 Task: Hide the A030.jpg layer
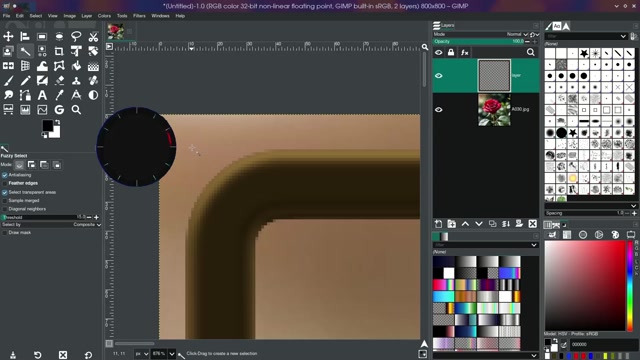(439, 109)
